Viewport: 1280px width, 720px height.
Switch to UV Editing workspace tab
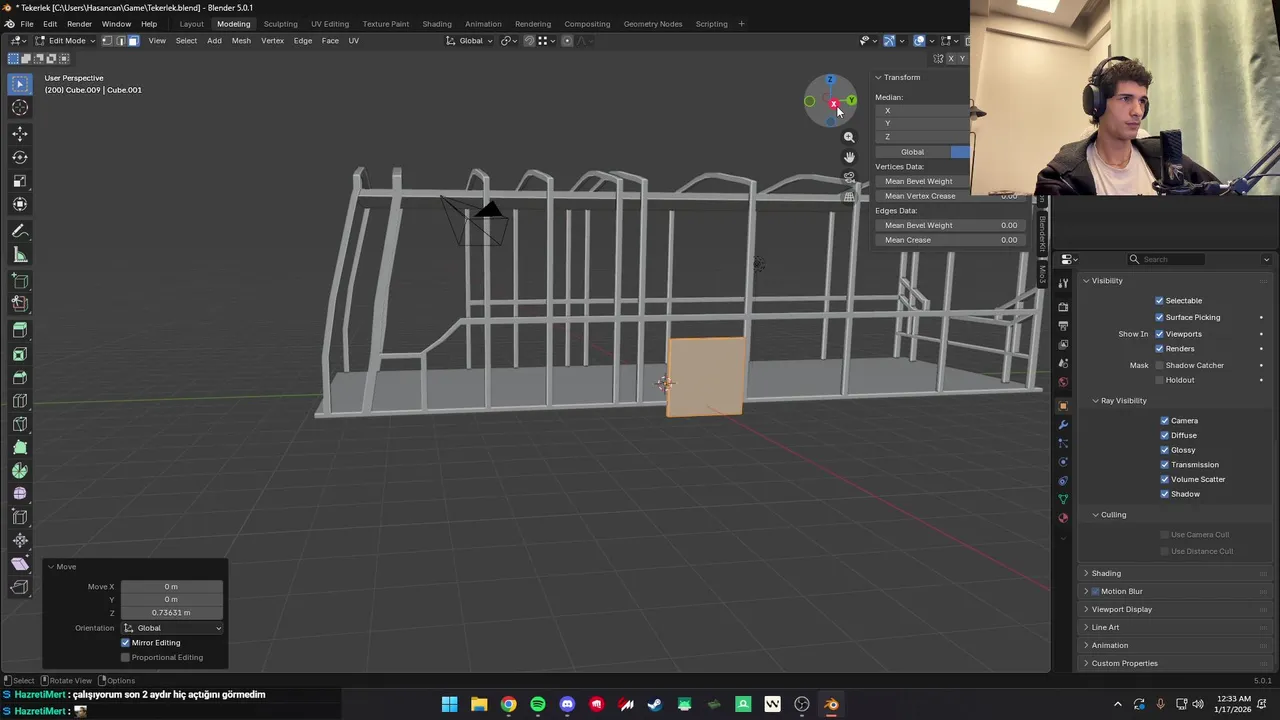[330, 24]
